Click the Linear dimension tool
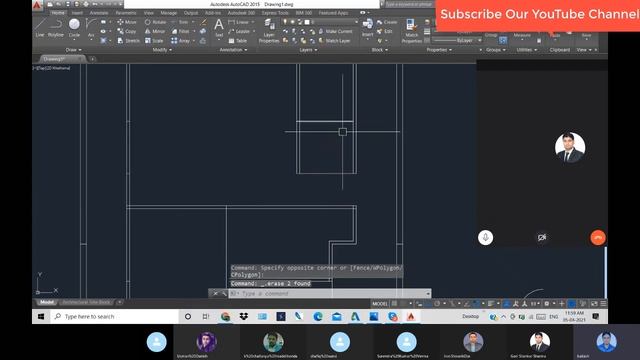The image size is (640, 360). (239, 22)
